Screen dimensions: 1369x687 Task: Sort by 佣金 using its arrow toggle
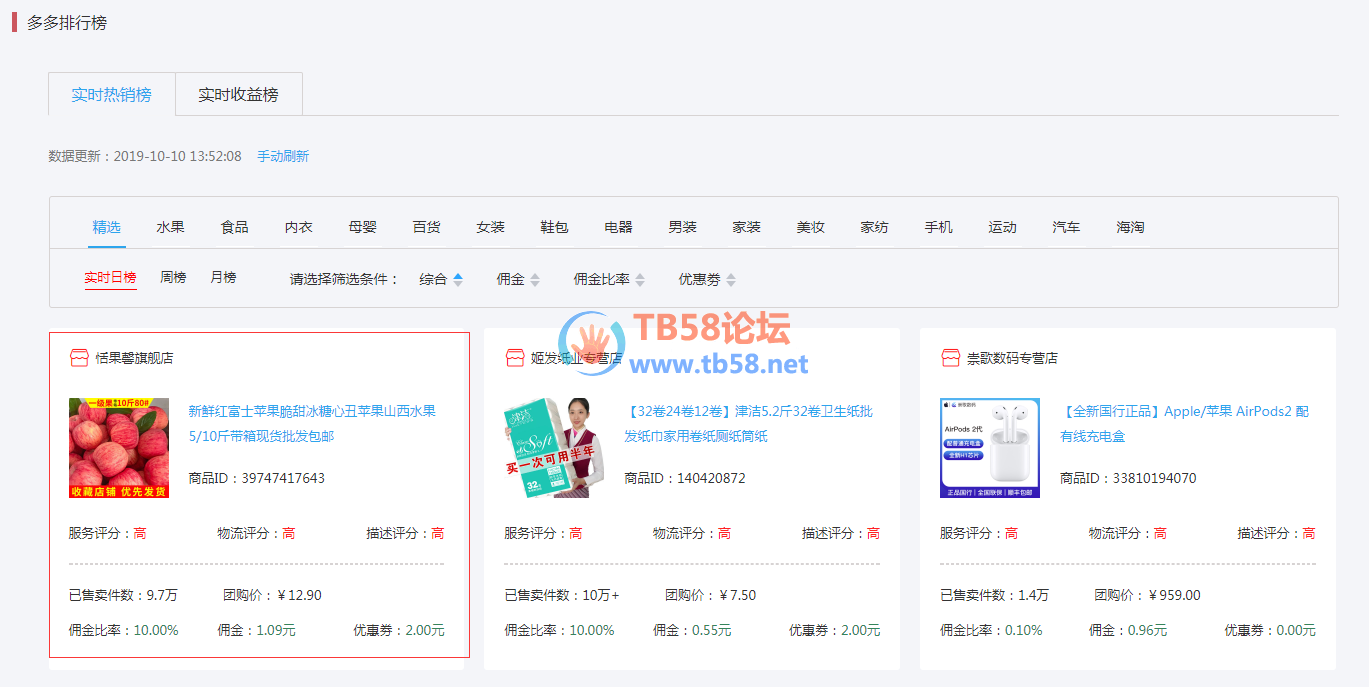click(x=535, y=280)
